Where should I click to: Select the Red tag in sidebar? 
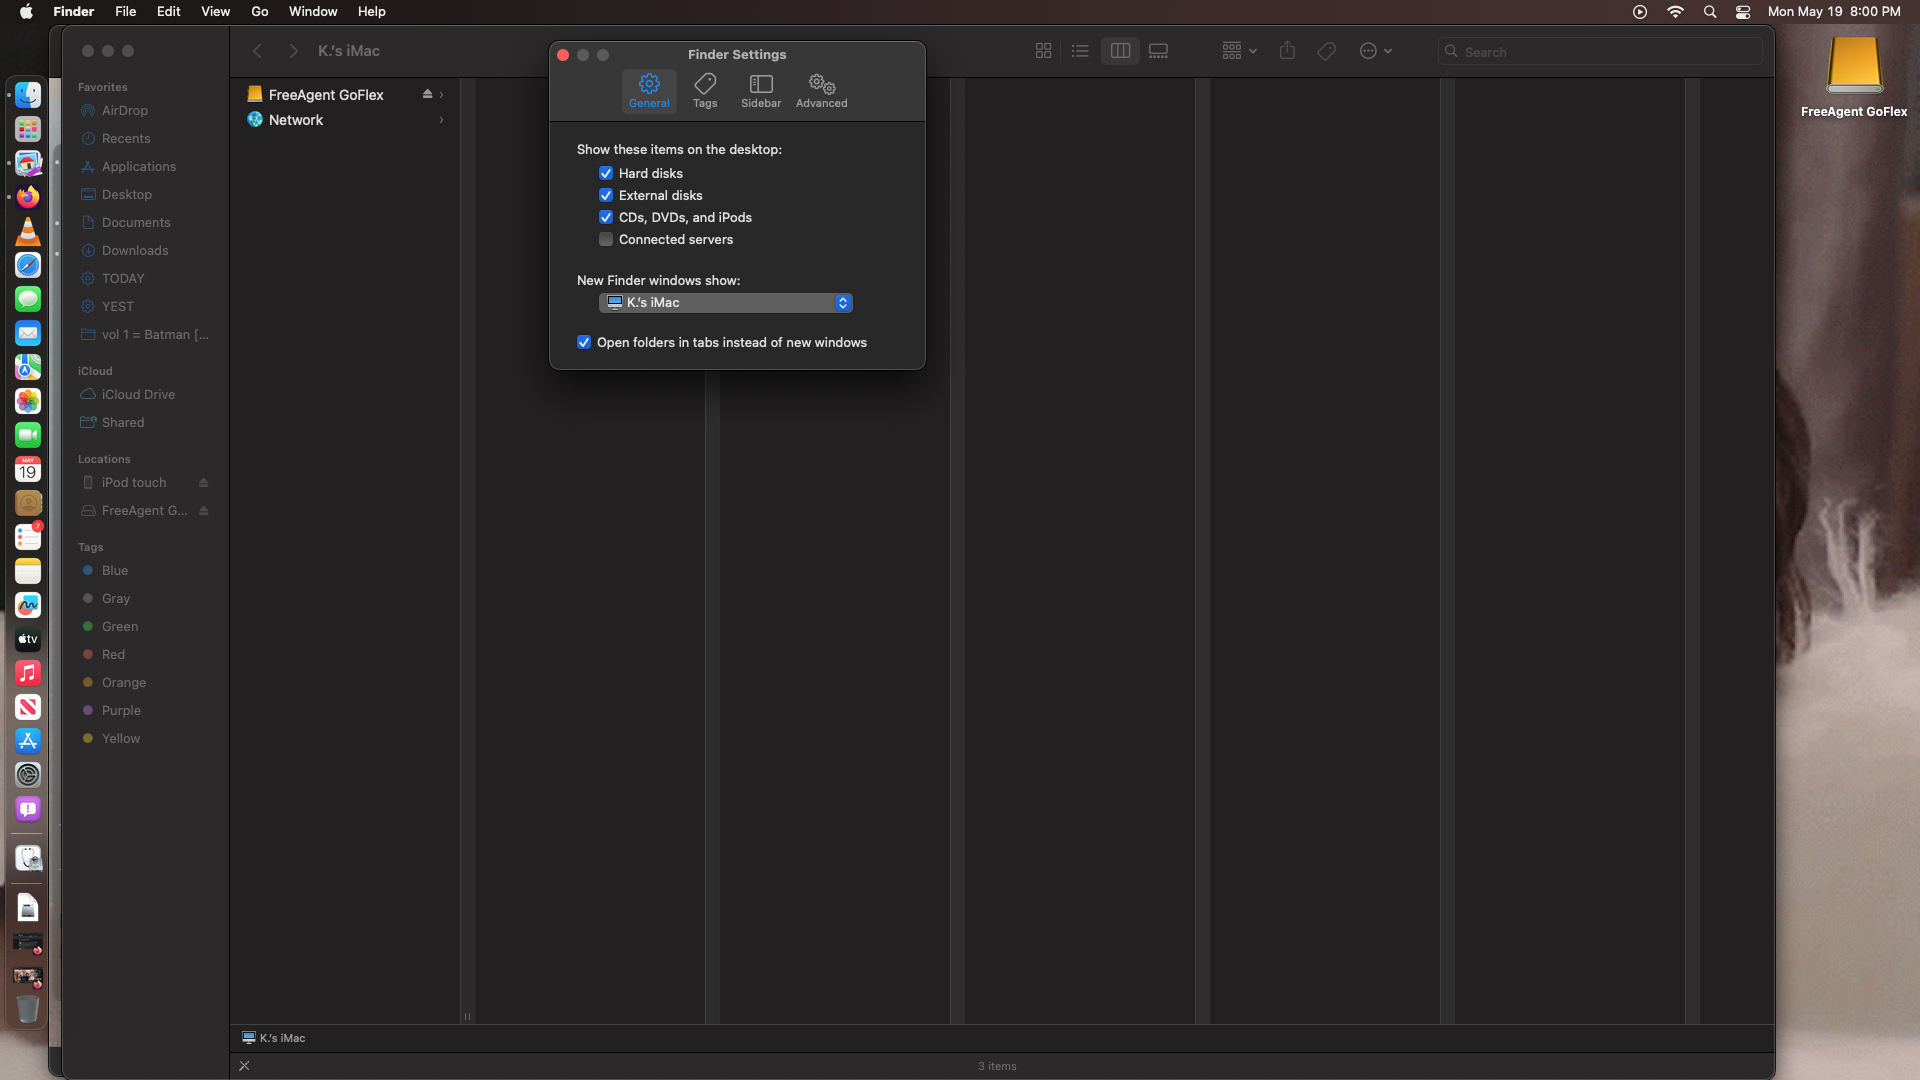[113, 655]
